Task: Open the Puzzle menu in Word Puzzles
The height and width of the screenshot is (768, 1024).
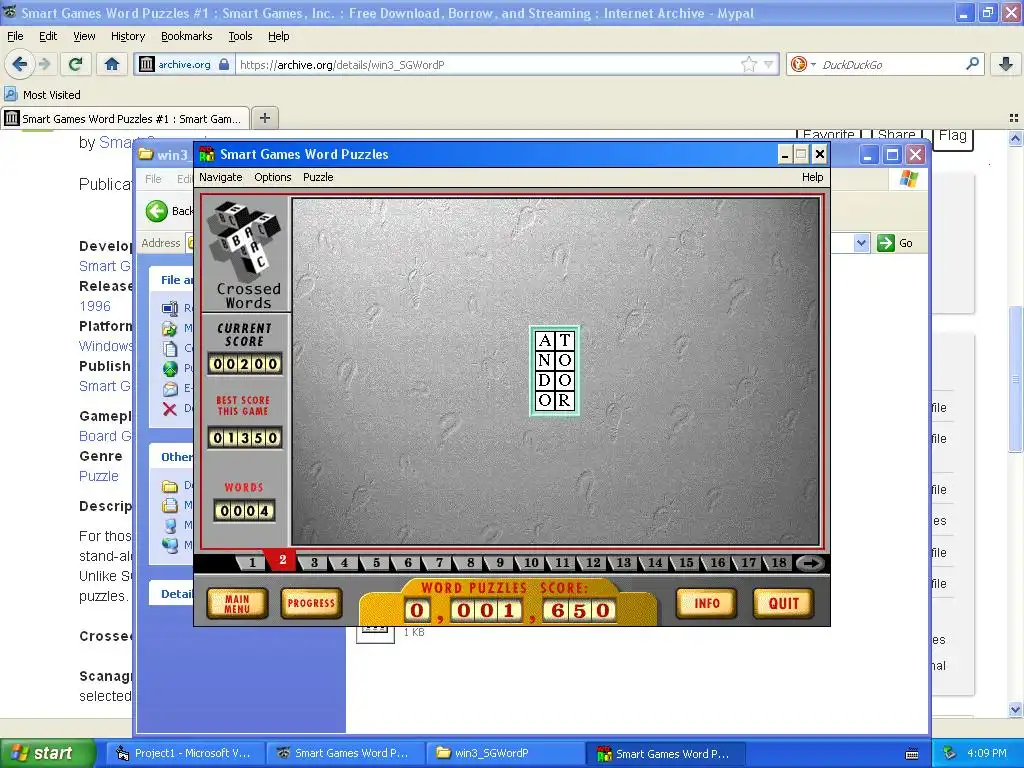Action: point(318,177)
